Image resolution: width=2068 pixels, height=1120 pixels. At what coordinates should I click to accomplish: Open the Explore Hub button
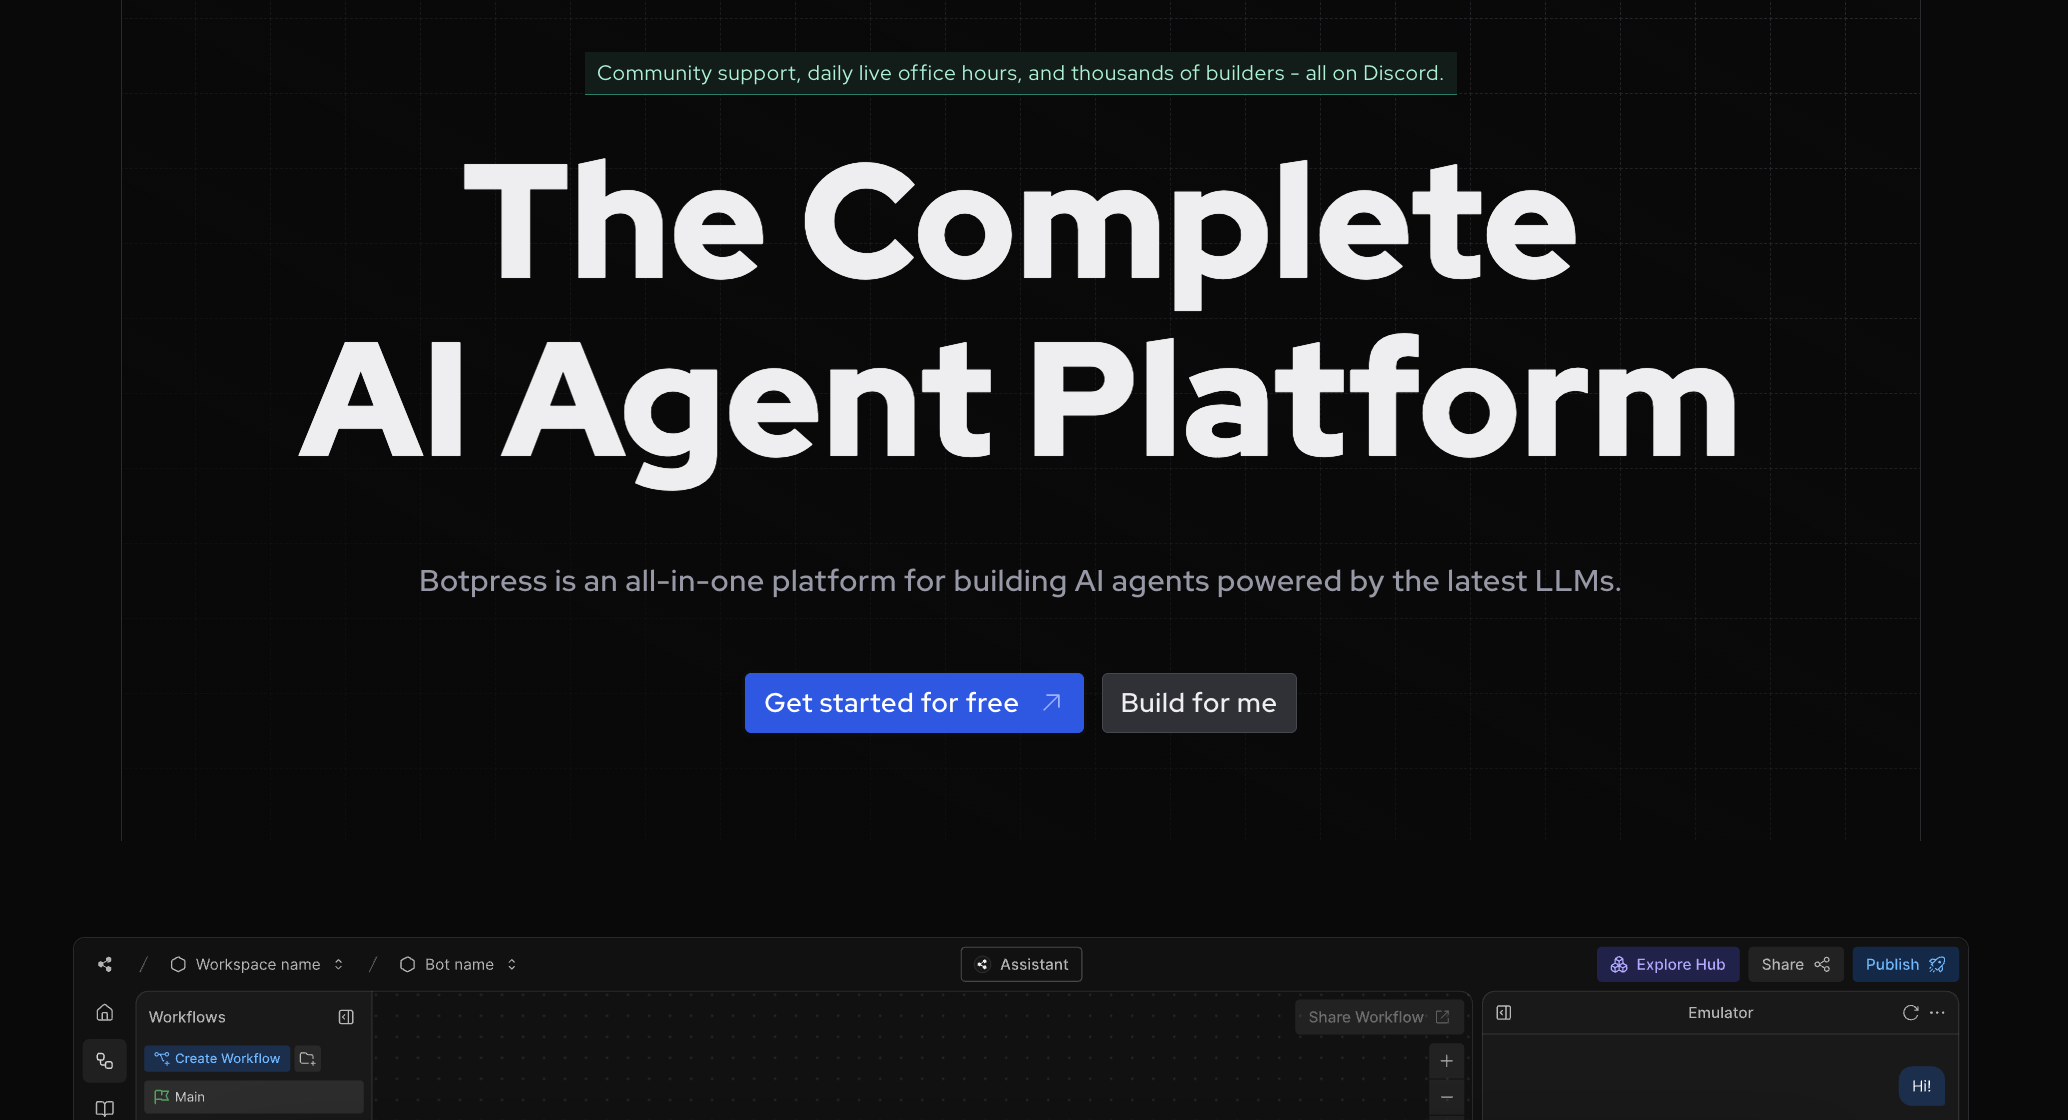click(1667, 964)
